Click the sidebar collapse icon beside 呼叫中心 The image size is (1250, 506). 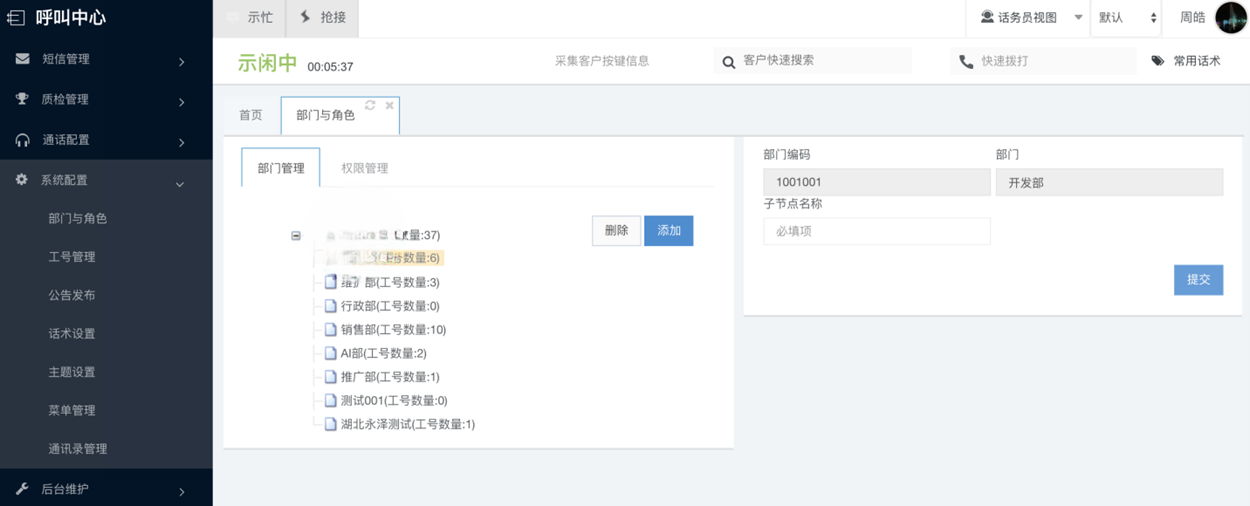coord(16,18)
